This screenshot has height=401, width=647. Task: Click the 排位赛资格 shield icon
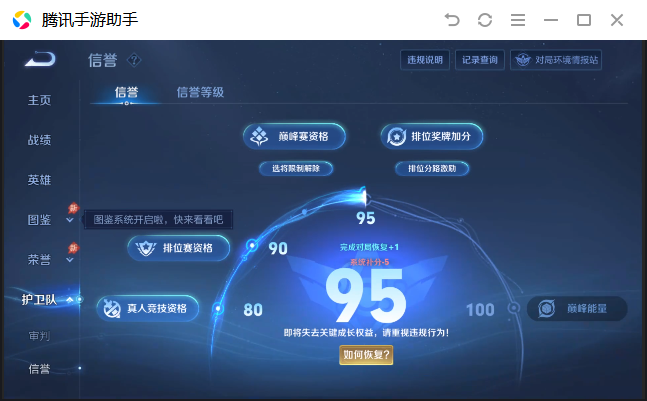click(146, 248)
